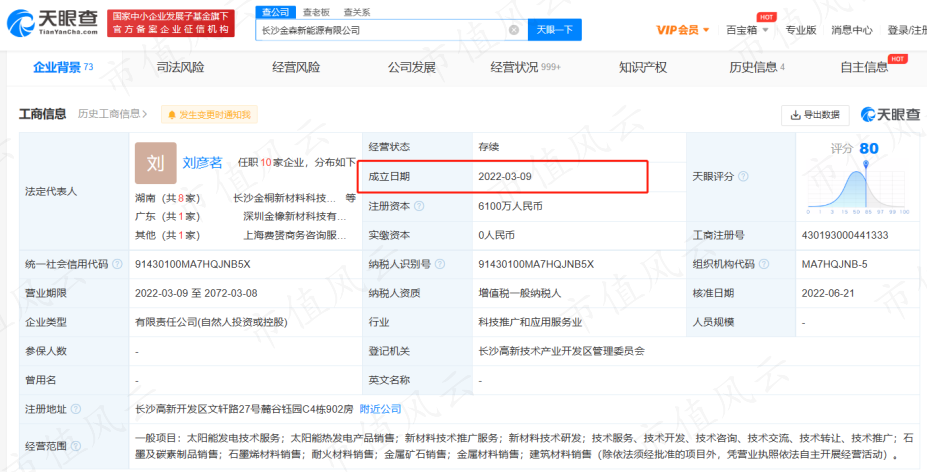Click the 导出数据 export button
Viewport: 927px width, 472px height.
point(815,115)
